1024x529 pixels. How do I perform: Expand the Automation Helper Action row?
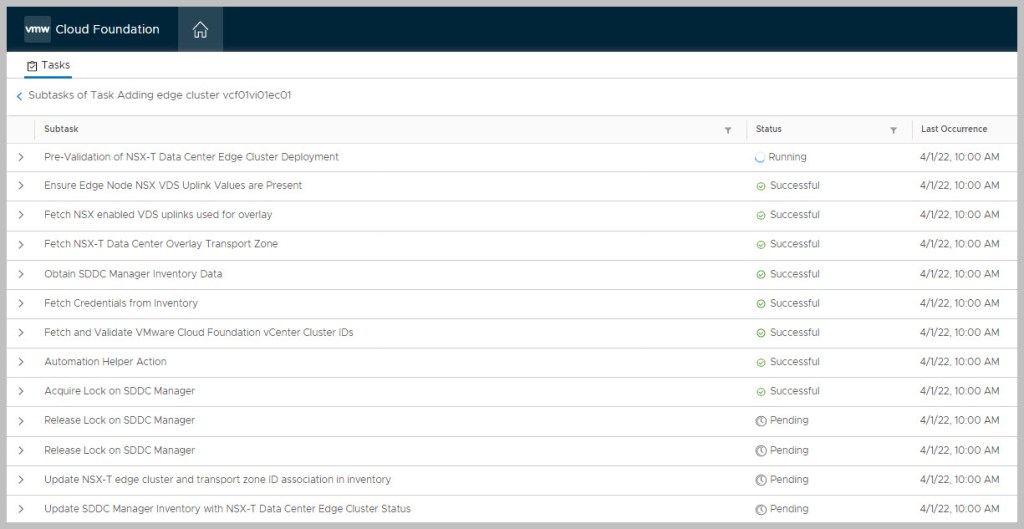click(21, 362)
